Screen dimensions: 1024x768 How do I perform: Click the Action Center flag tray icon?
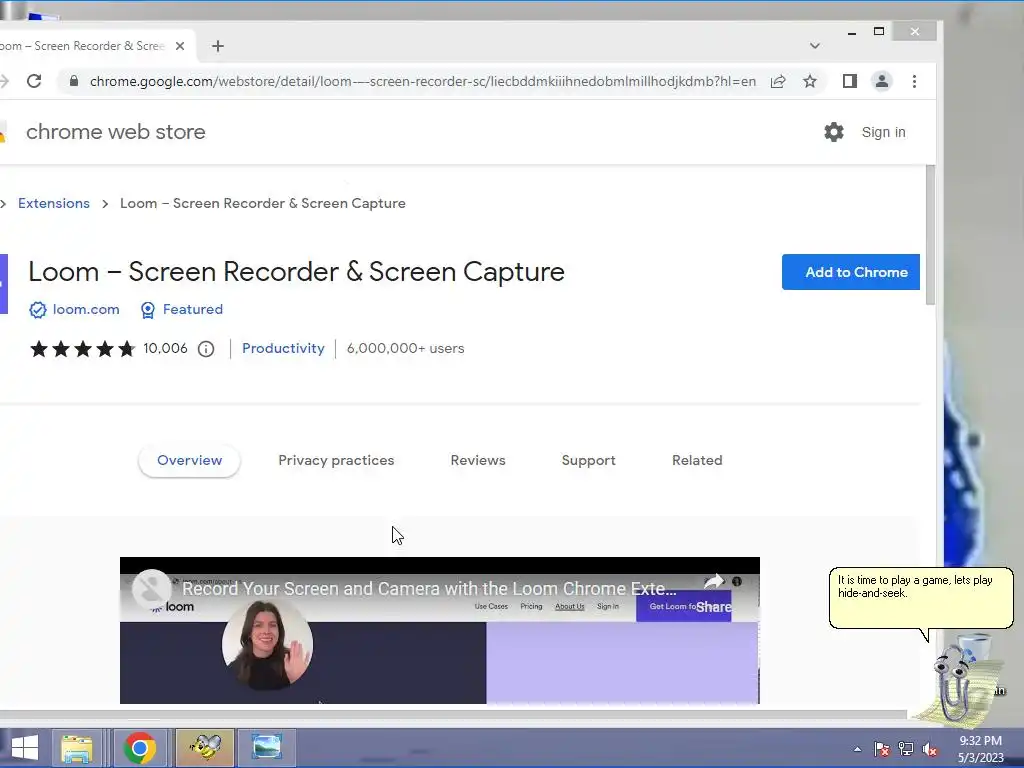[881, 749]
